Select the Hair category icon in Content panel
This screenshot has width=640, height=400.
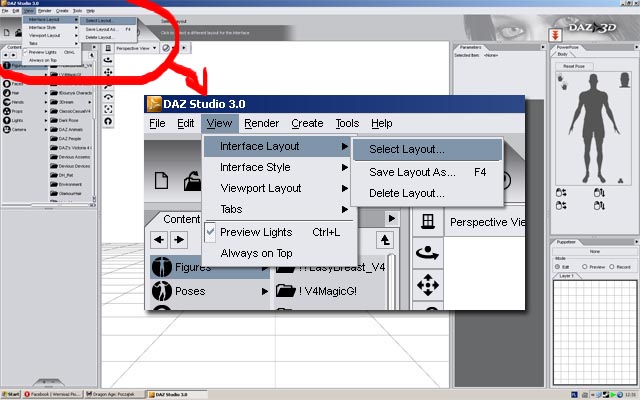click(x=7, y=93)
